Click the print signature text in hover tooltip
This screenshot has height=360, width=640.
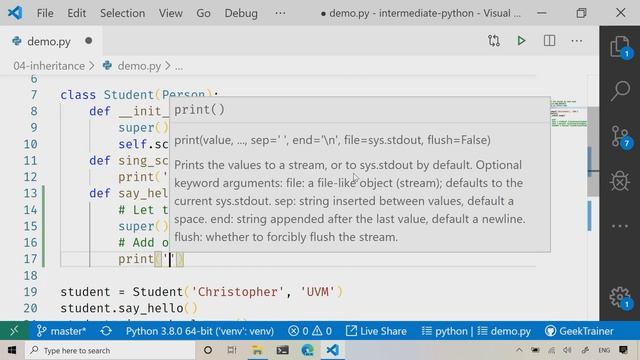[x=332, y=140]
